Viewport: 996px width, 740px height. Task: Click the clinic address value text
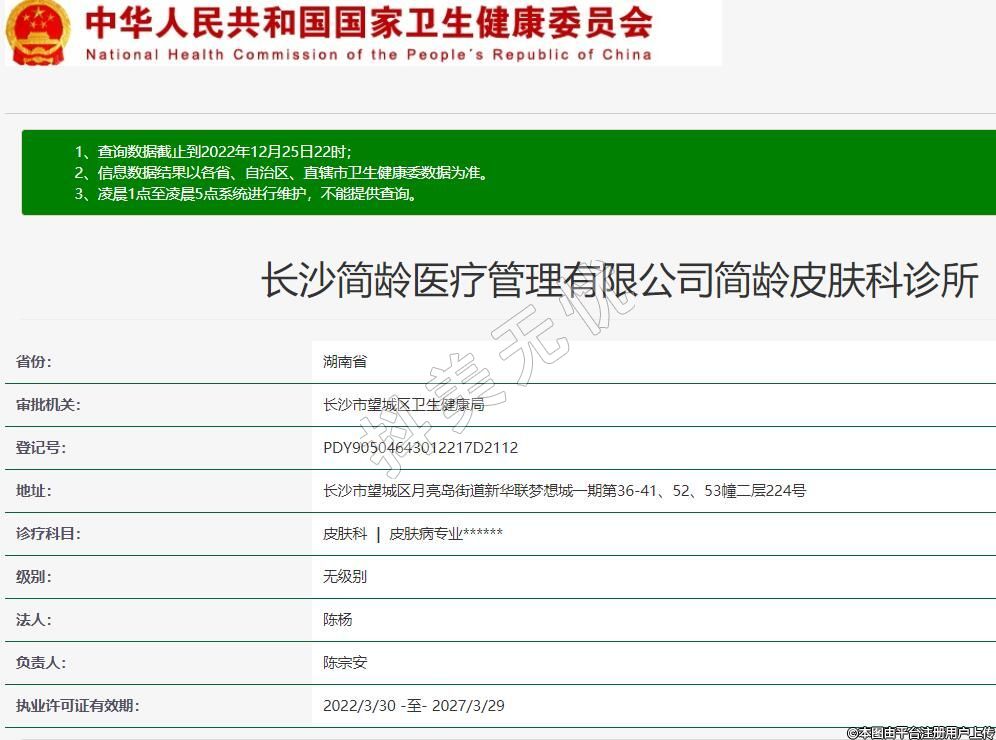click(564, 491)
